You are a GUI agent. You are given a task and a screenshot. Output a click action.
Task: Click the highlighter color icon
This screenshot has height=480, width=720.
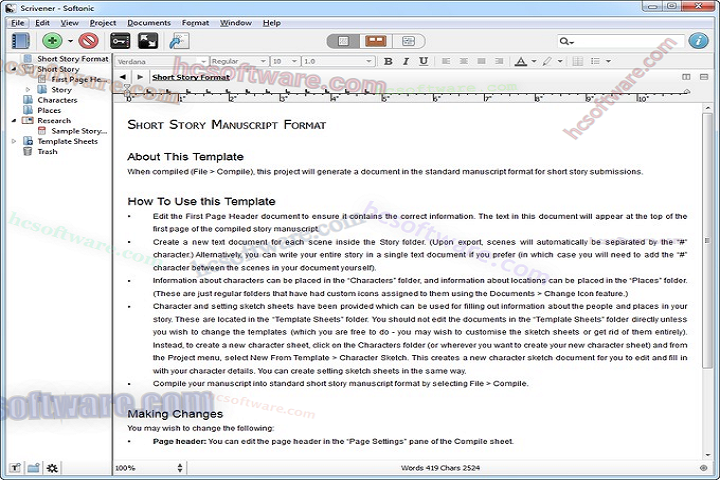[x=547, y=61]
